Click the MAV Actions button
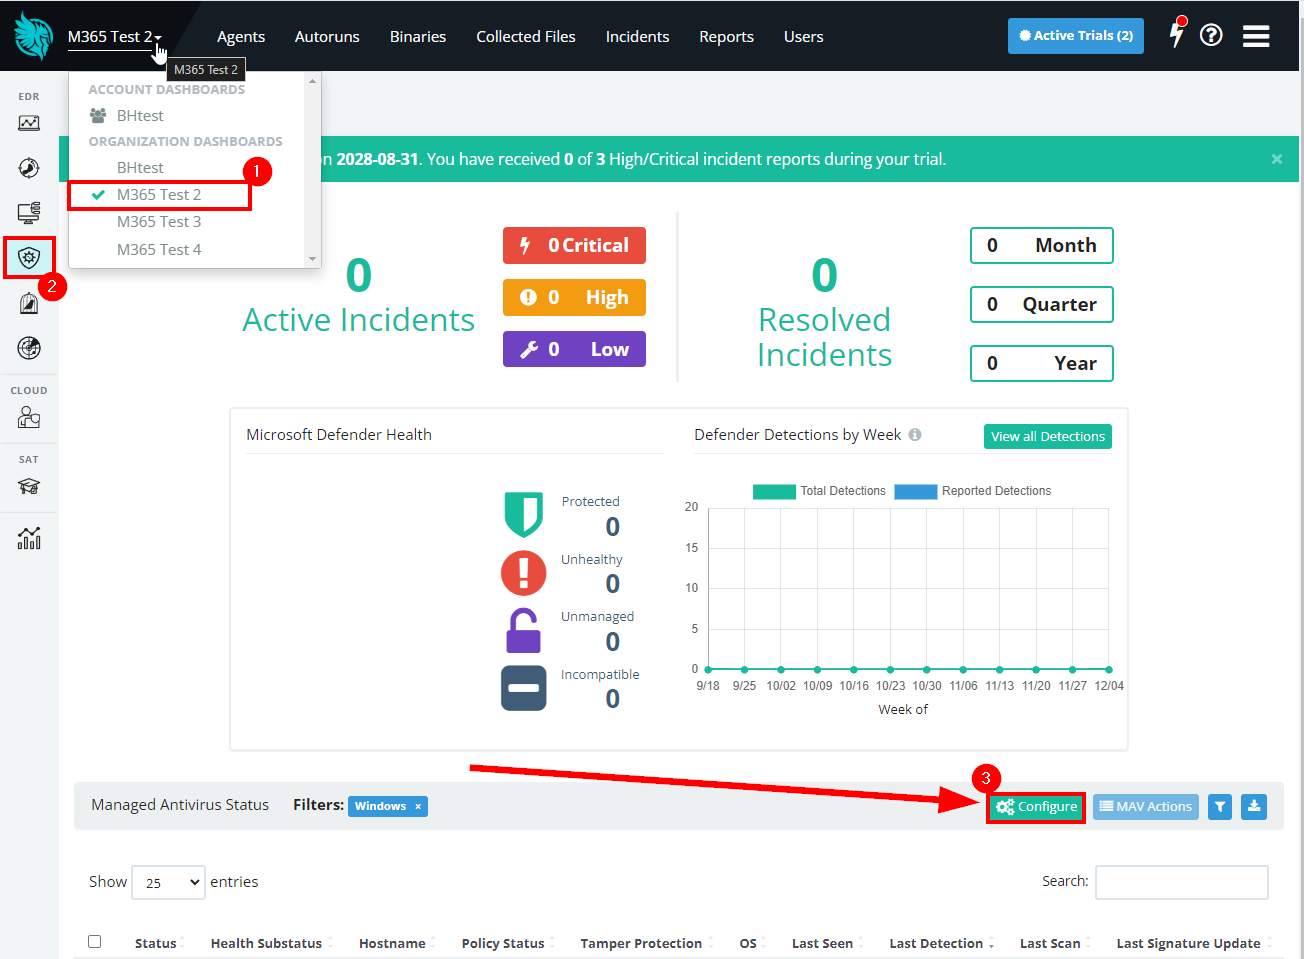The image size is (1304, 959). (1146, 807)
